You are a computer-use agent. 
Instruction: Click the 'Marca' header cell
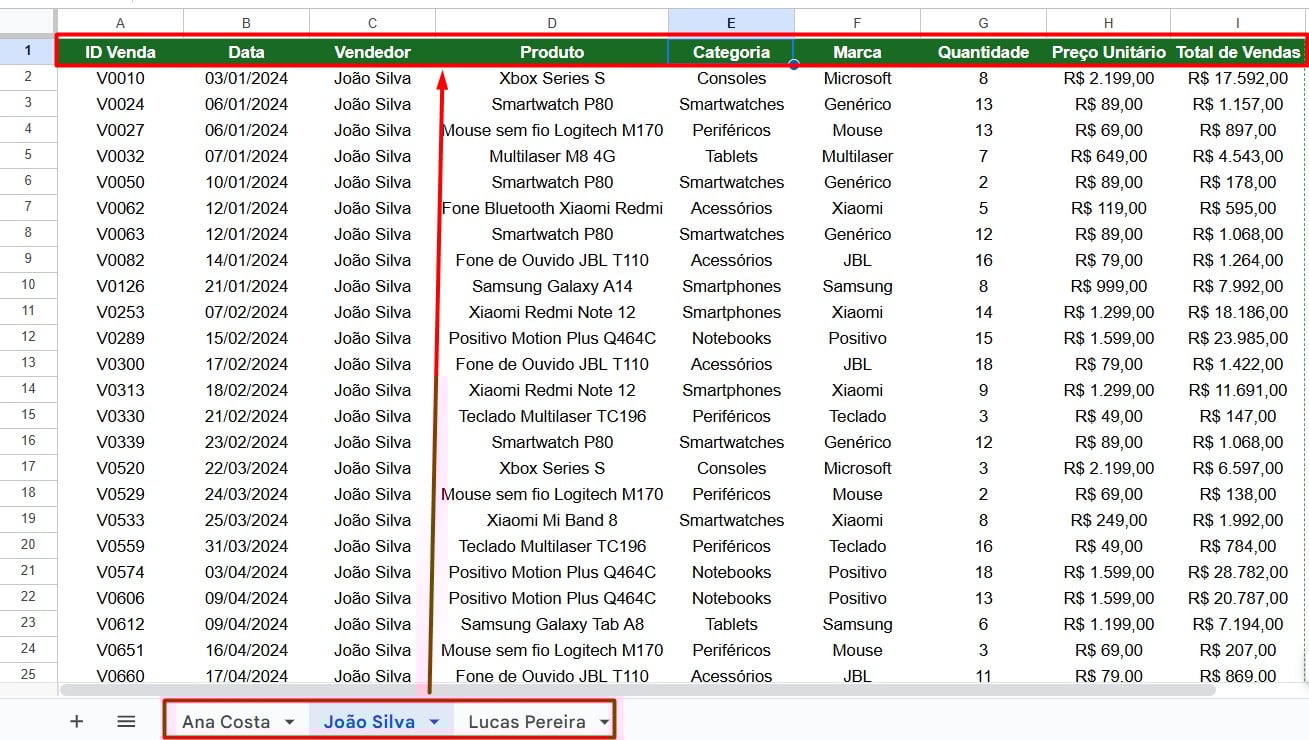tap(858, 52)
